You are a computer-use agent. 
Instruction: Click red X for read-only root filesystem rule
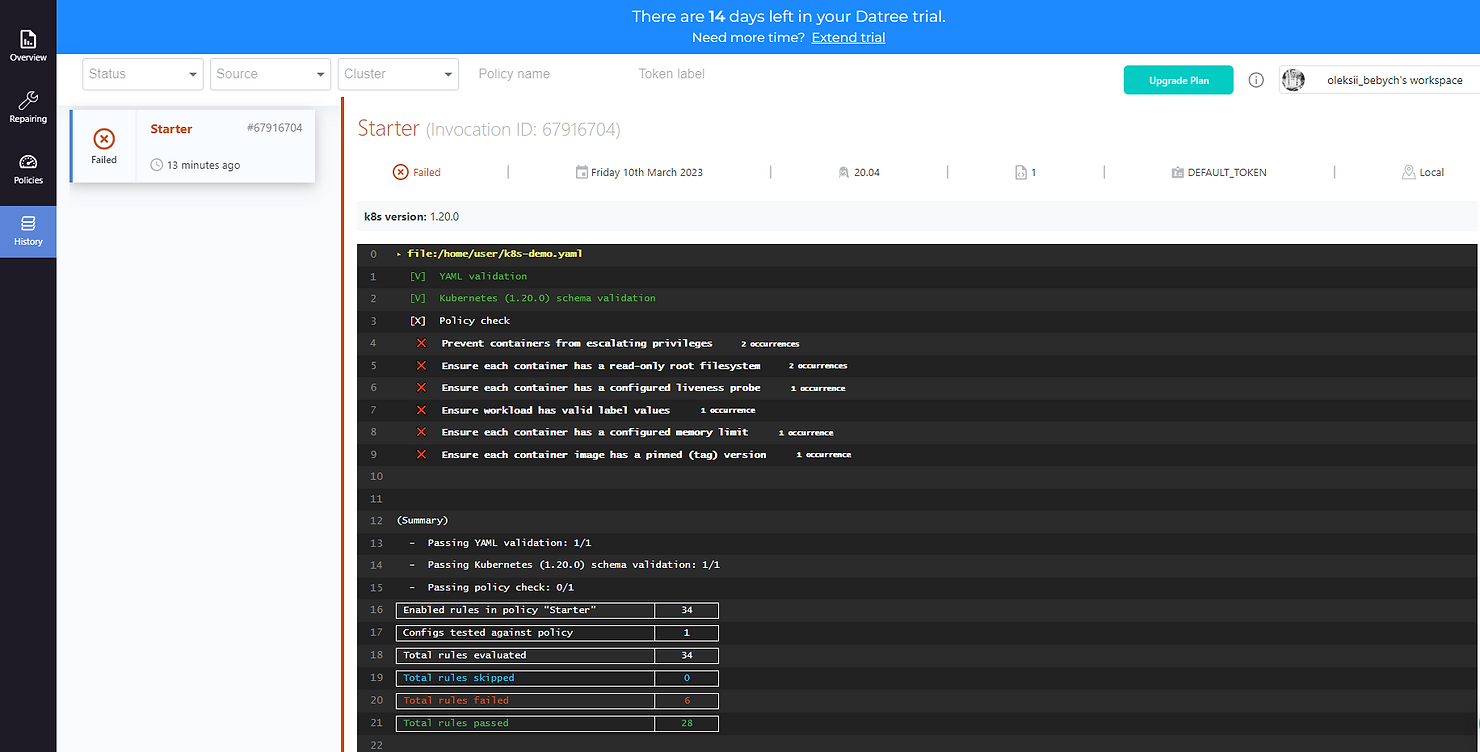coord(421,365)
